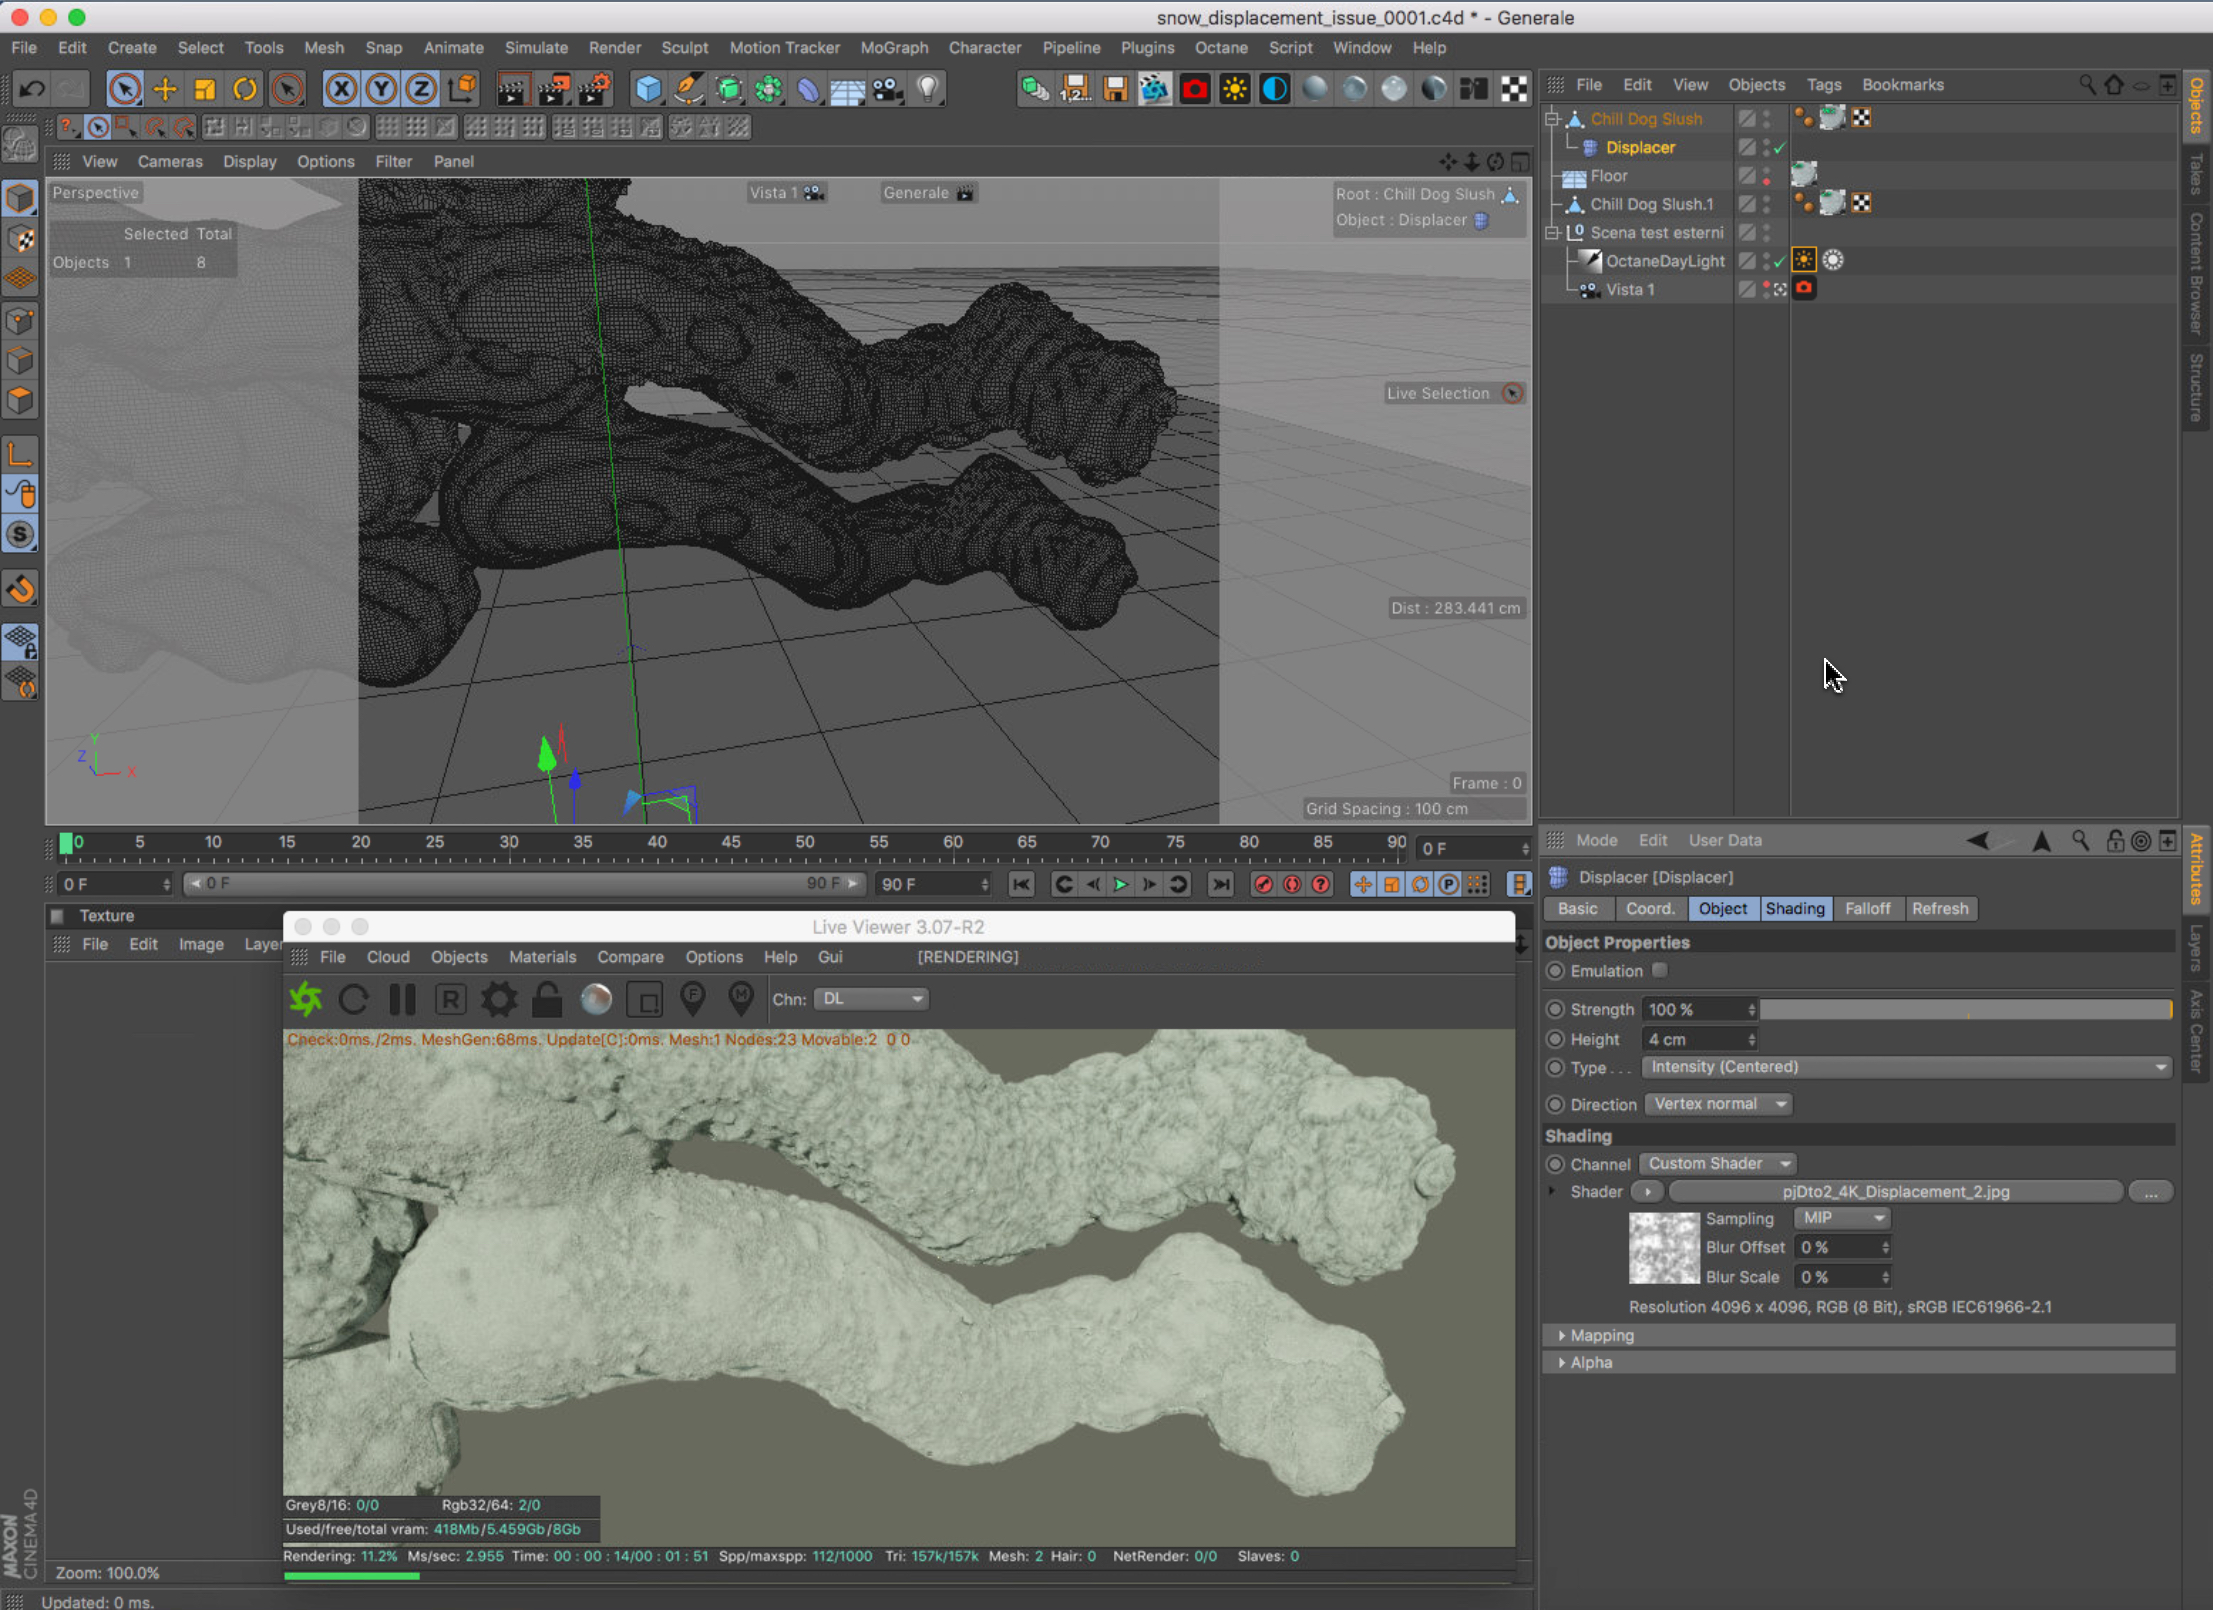Viewport: 2213px width, 1610px height.
Task: Pause rendering in Live Viewer
Action: pyautogui.click(x=402, y=999)
